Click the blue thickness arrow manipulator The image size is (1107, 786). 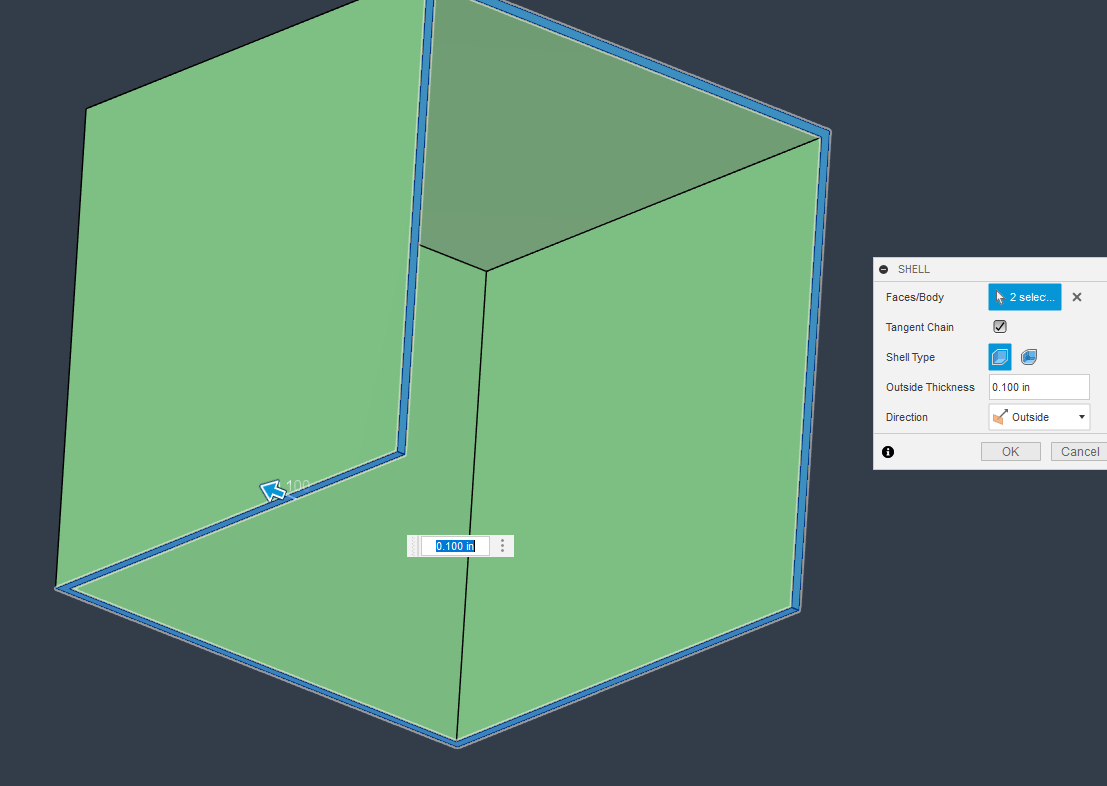click(273, 490)
